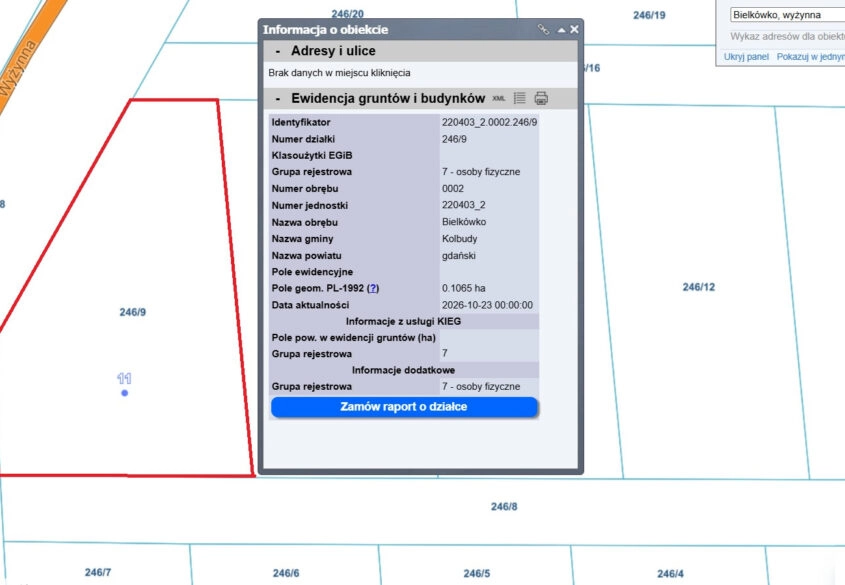This screenshot has width=845, height=585.
Task: Export parcel data using the XML icon
Action: coord(499,99)
